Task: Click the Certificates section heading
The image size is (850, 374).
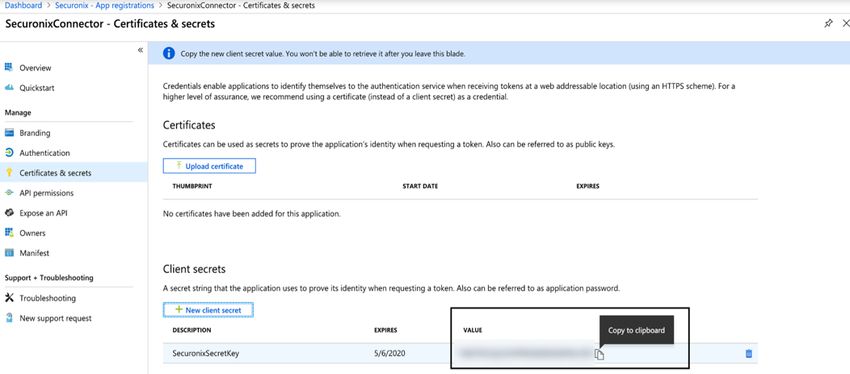Action: pos(189,125)
